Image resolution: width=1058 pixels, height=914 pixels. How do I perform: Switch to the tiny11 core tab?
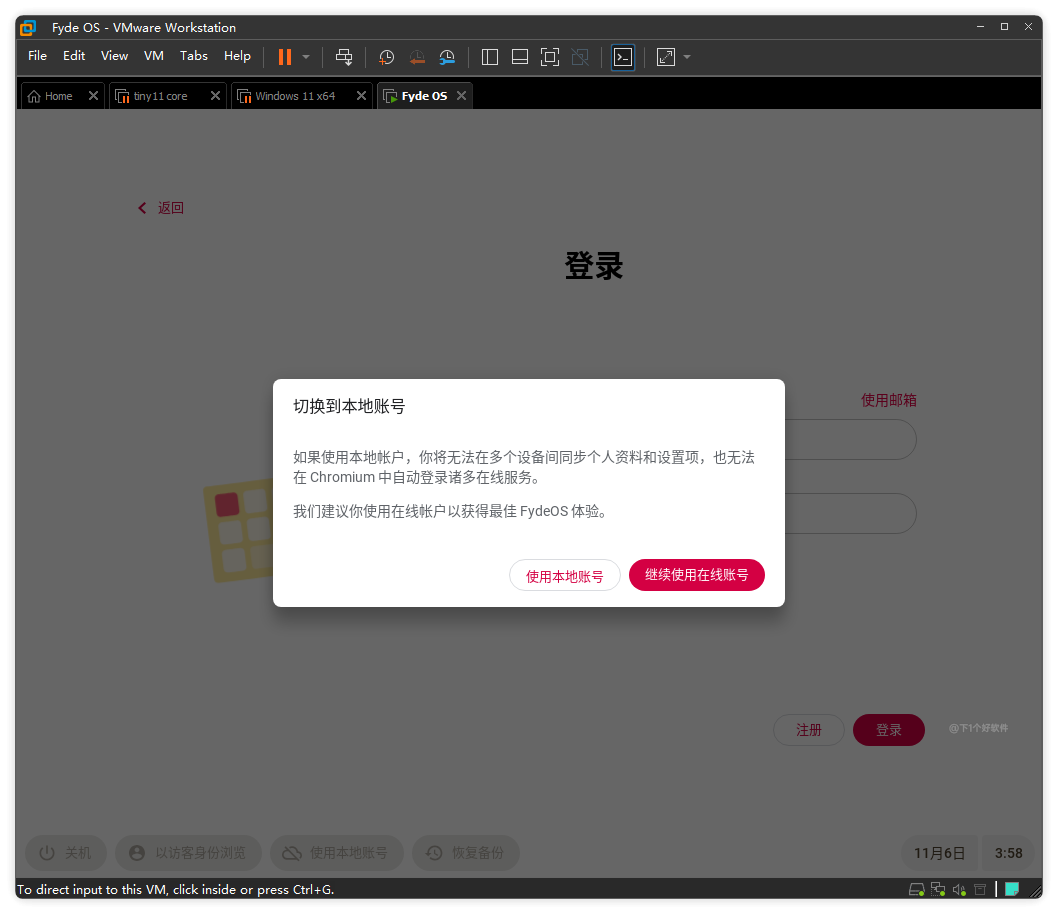click(x=160, y=96)
